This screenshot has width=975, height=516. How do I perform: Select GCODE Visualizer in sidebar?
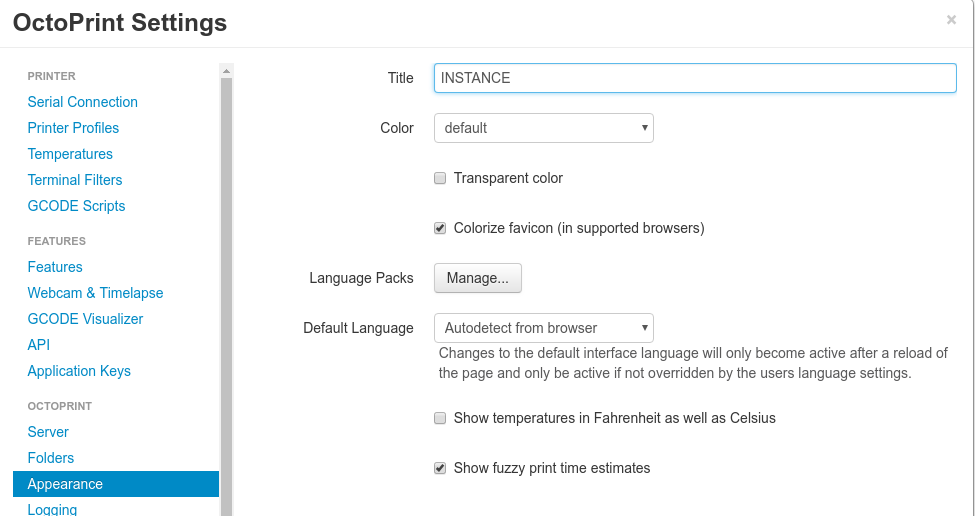pos(85,319)
